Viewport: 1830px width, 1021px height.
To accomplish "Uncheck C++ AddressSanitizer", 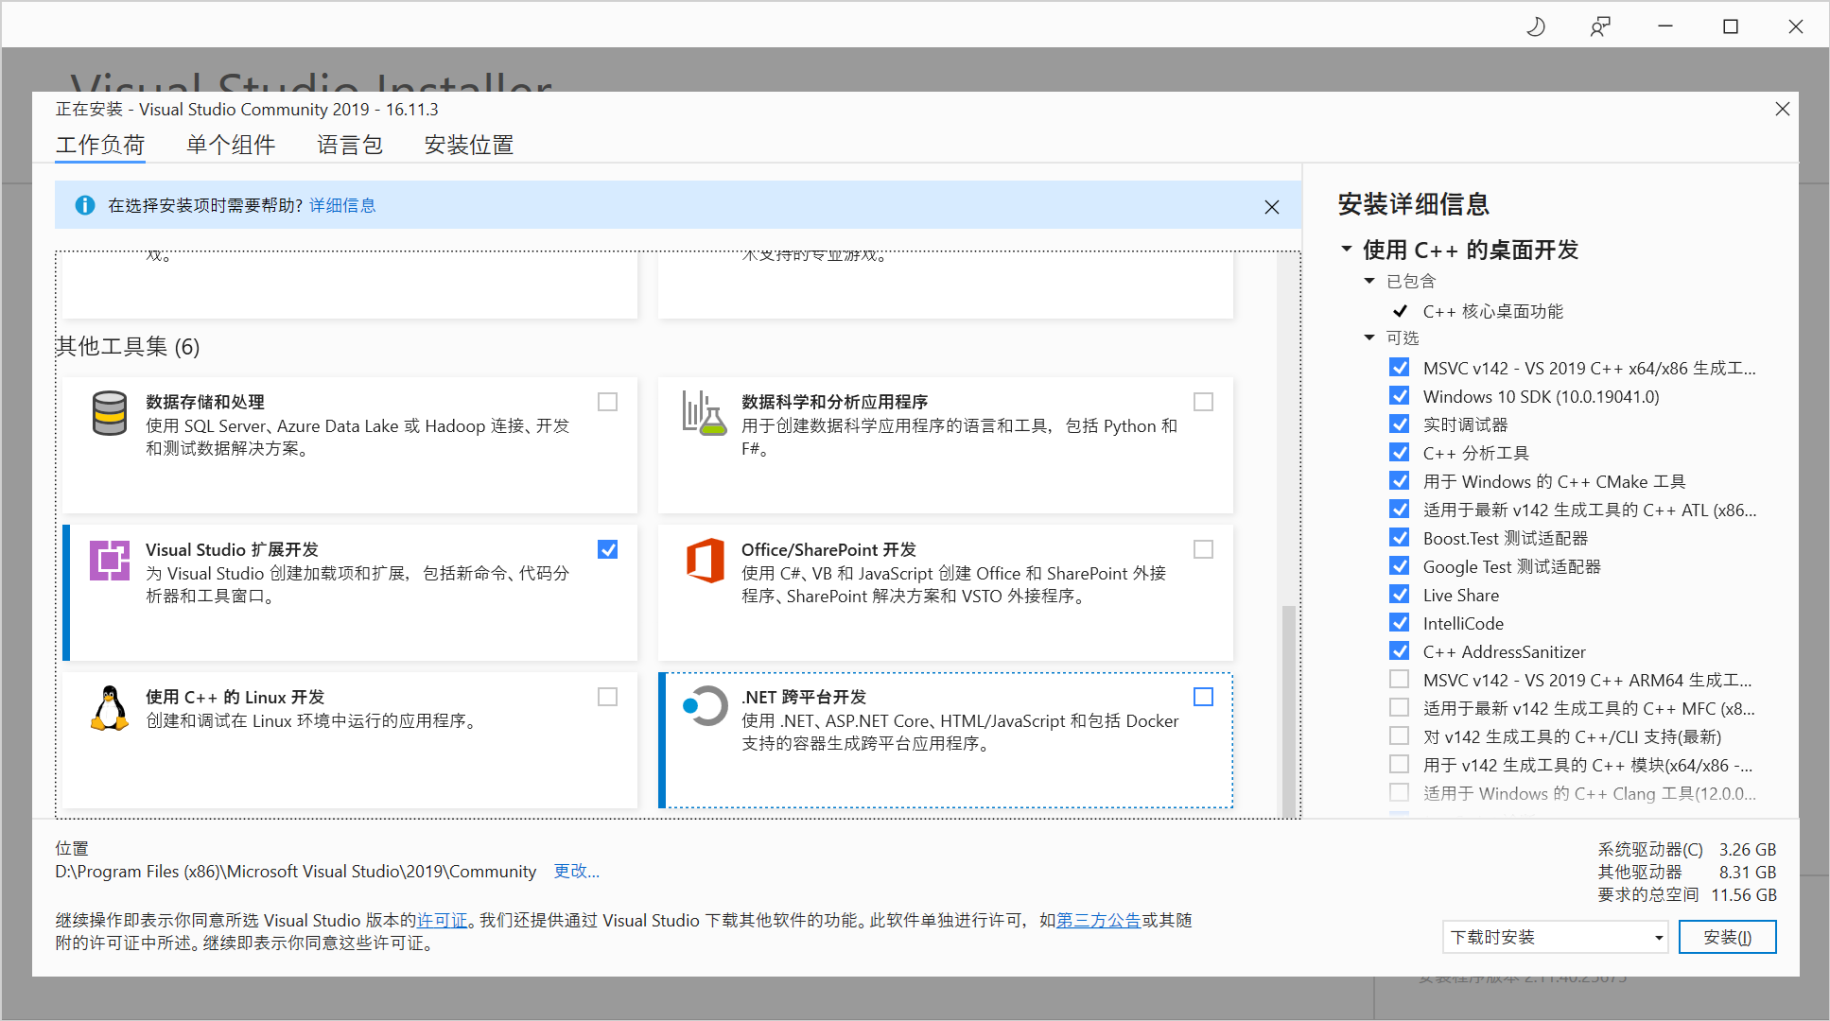I will point(1399,651).
